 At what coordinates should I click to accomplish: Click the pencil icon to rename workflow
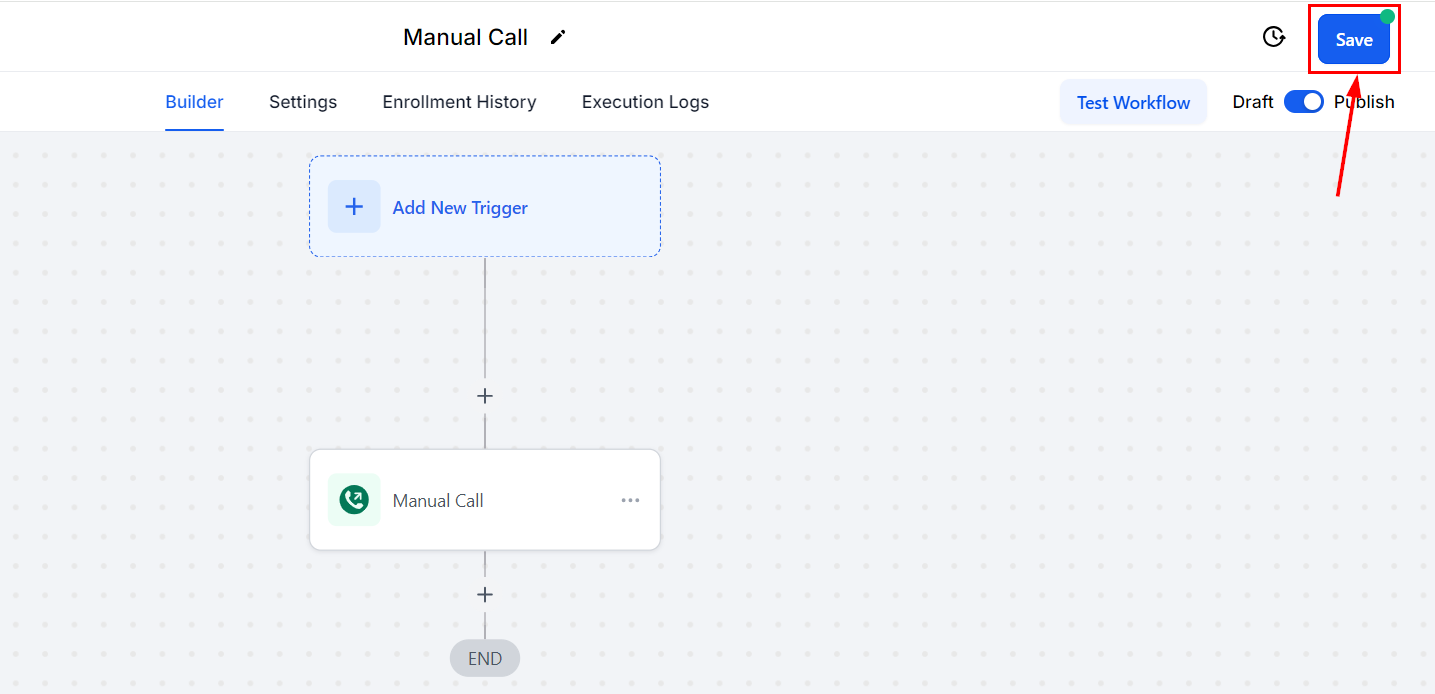(x=558, y=37)
